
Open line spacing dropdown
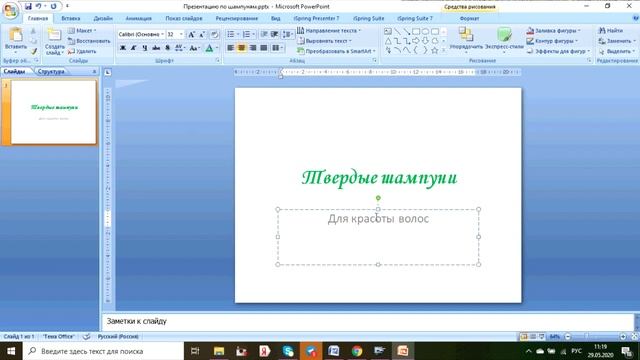click(288, 34)
